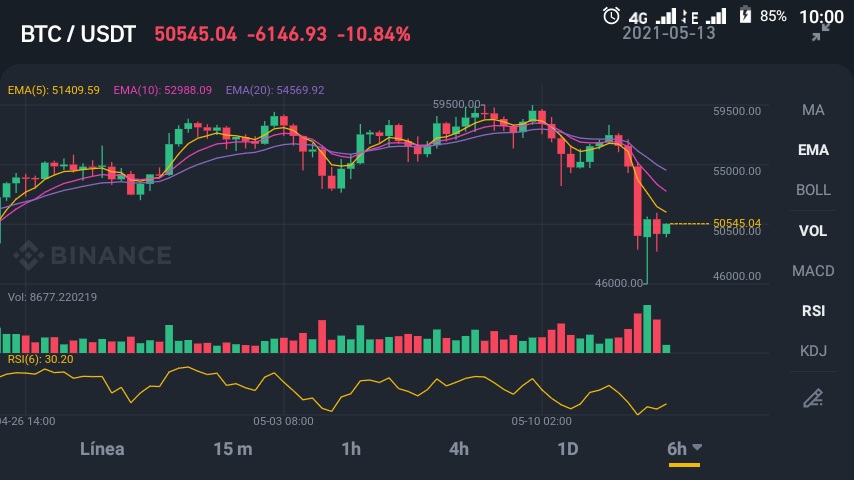The width and height of the screenshot is (854, 480).
Task: Select the 1D timeframe
Action: [568, 449]
